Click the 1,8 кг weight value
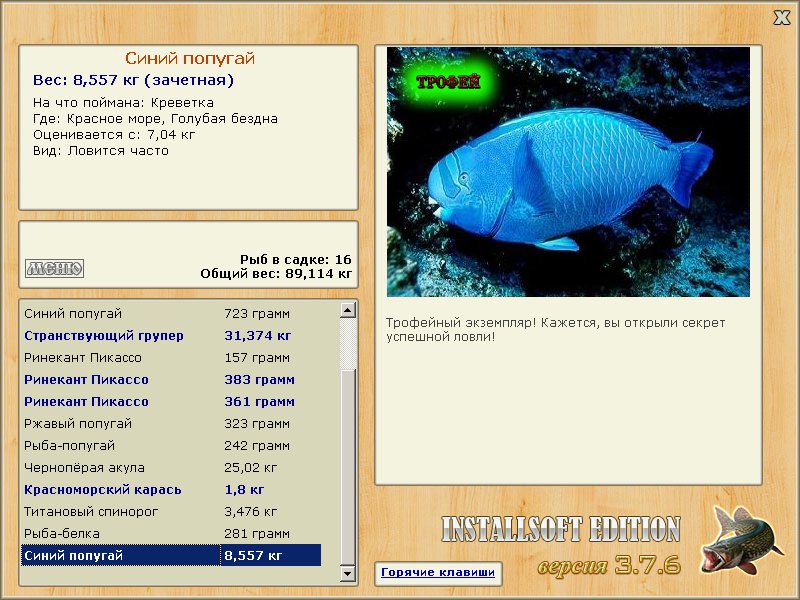Viewport: 800px width, 600px height. point(244,490)
